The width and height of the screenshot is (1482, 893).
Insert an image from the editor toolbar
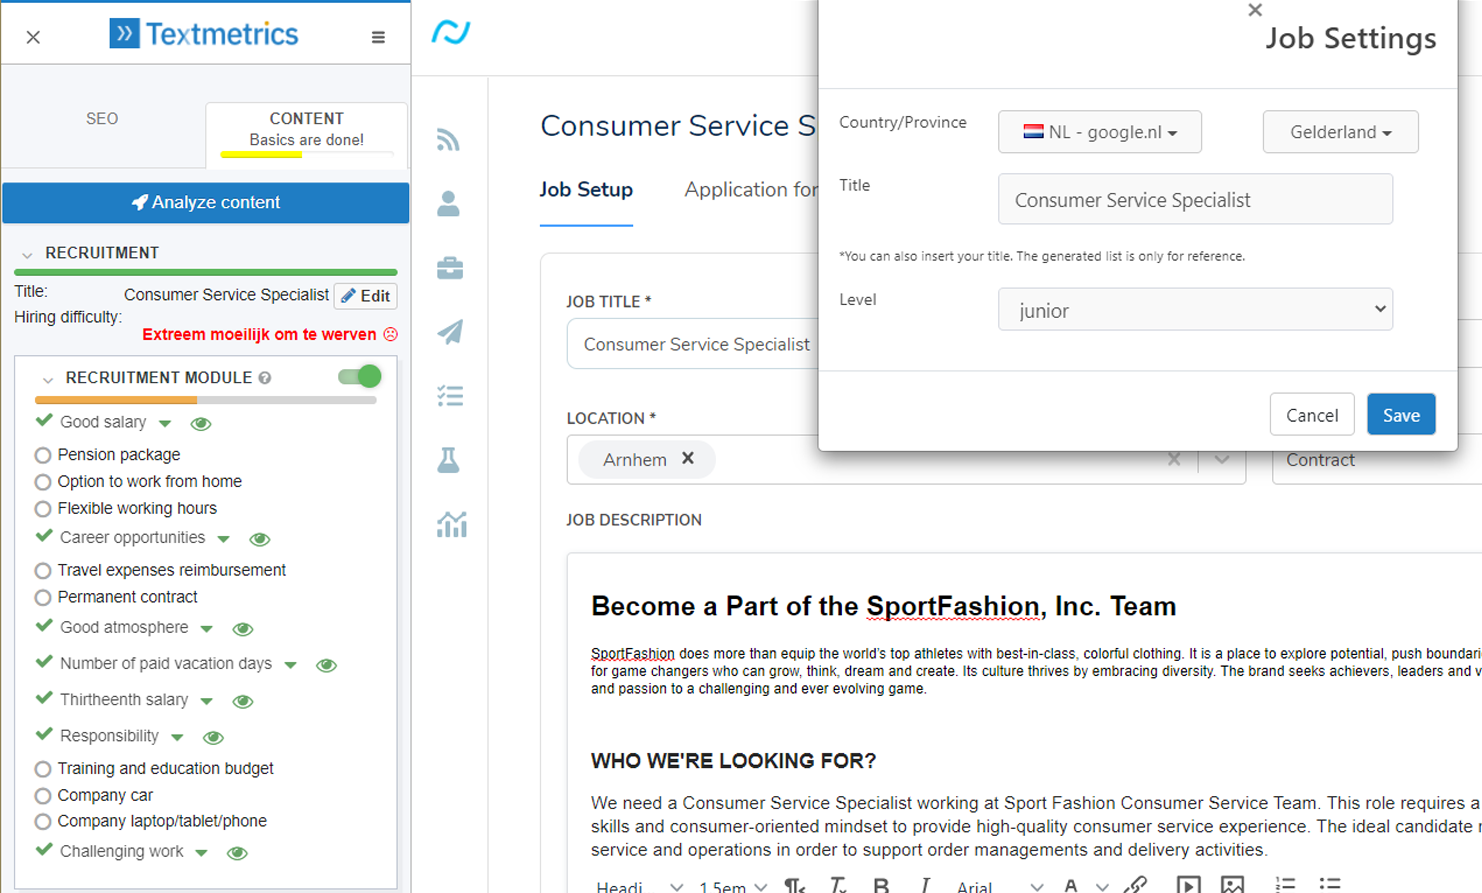point(1232,884)
